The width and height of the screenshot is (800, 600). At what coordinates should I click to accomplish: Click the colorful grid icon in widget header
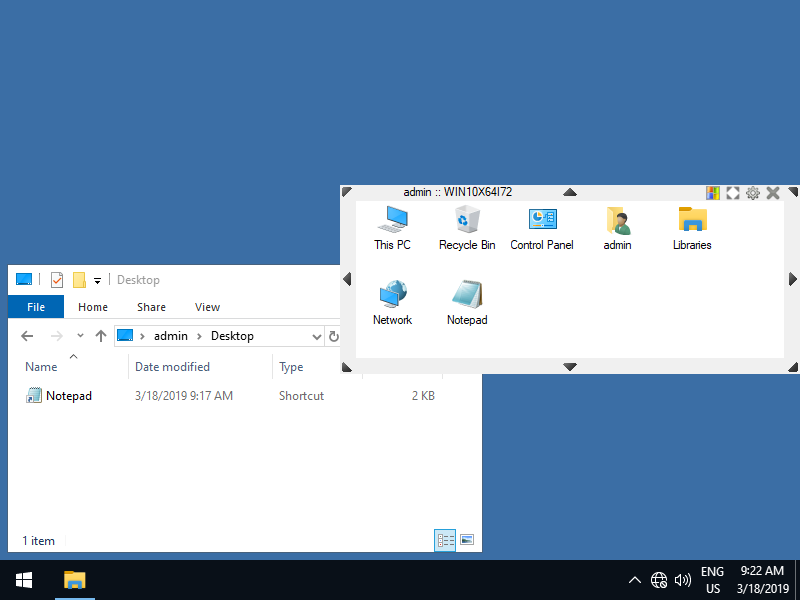pyautogui.click(x=713, y=193)
